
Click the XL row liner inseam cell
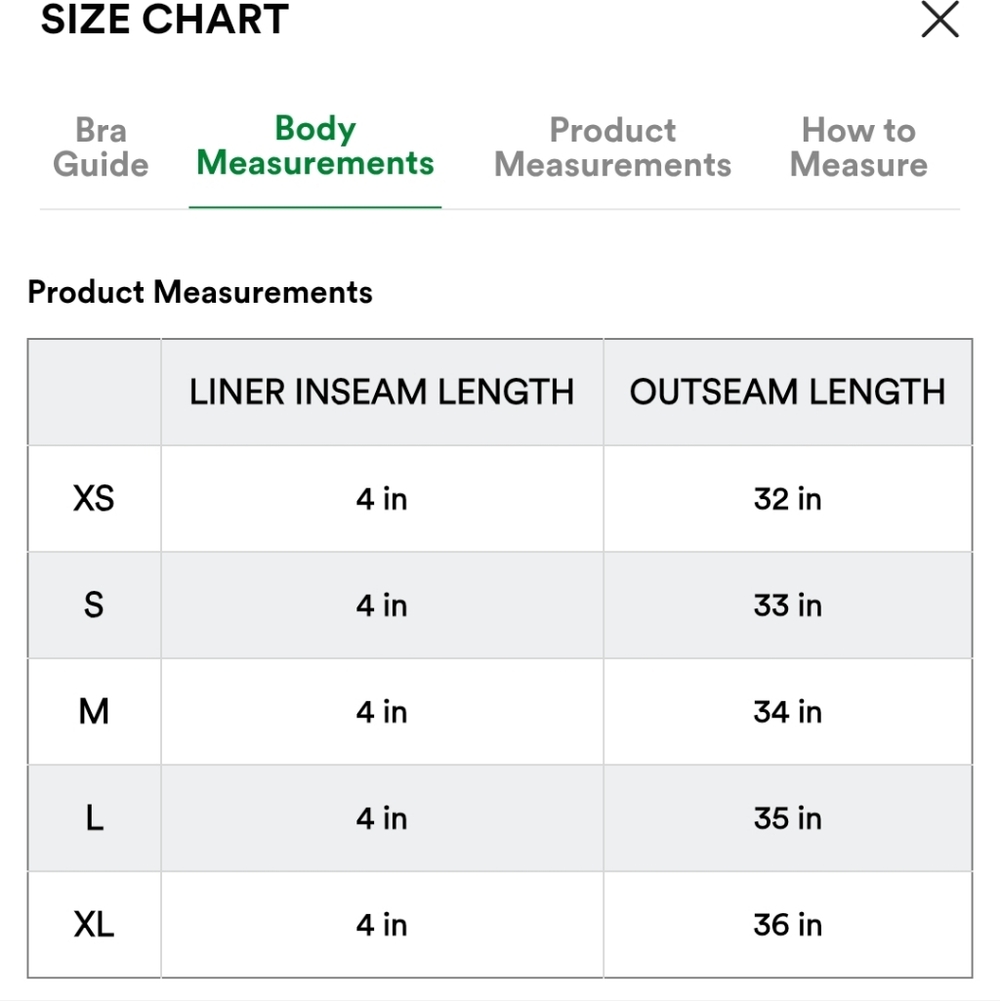(x=382, y=925)
